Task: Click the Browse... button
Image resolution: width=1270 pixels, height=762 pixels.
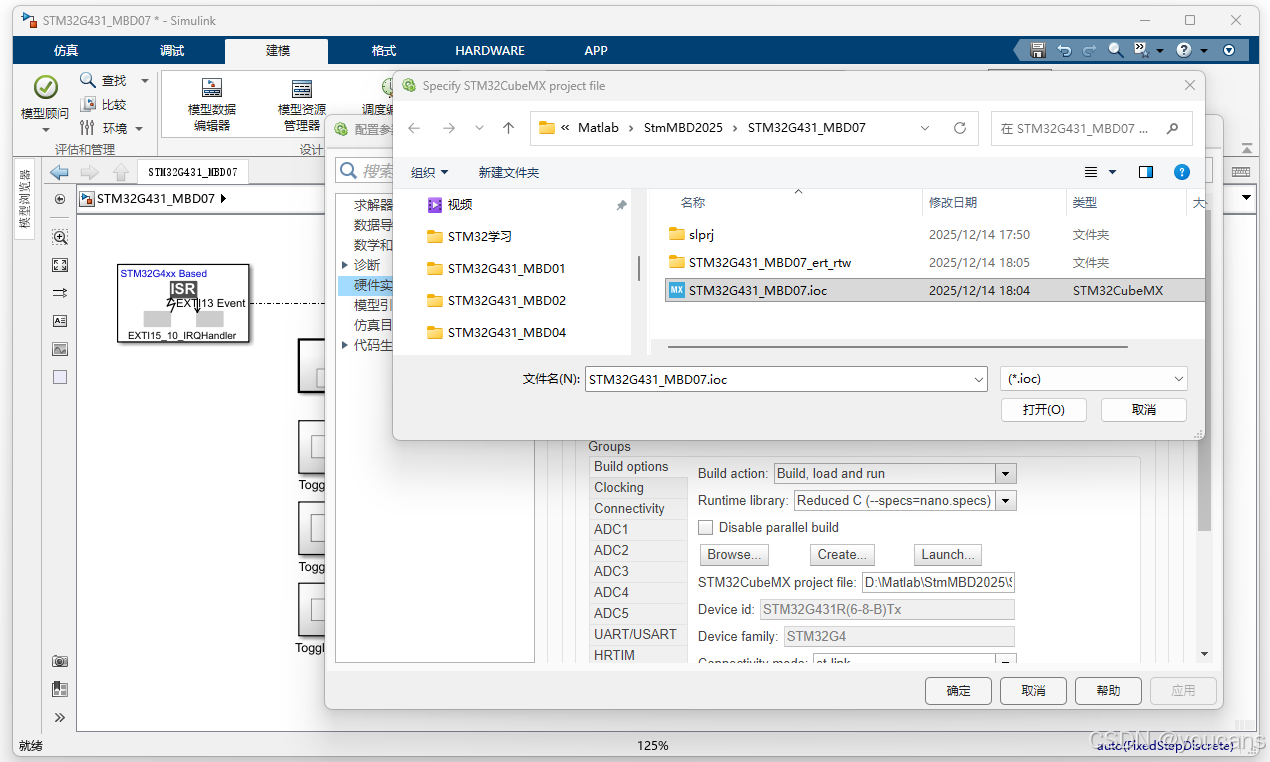Action: coord(734,555)
